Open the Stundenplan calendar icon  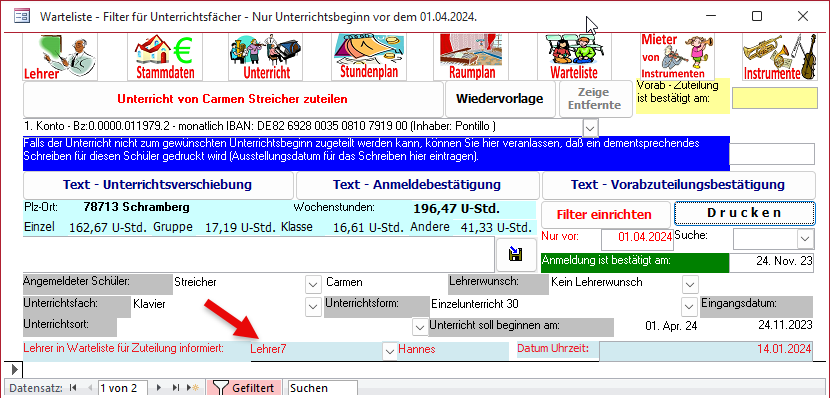click(x=369, y=57)
